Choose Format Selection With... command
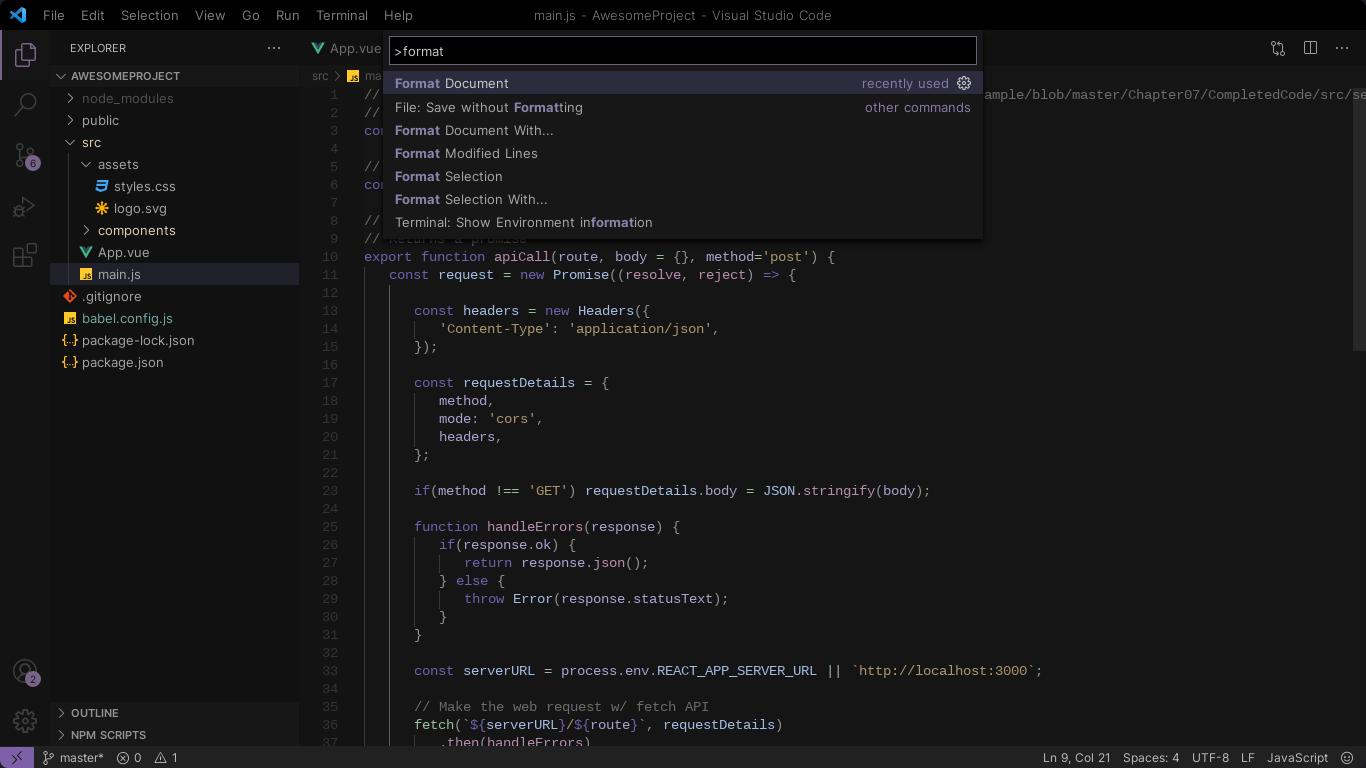 coord(683,199)
